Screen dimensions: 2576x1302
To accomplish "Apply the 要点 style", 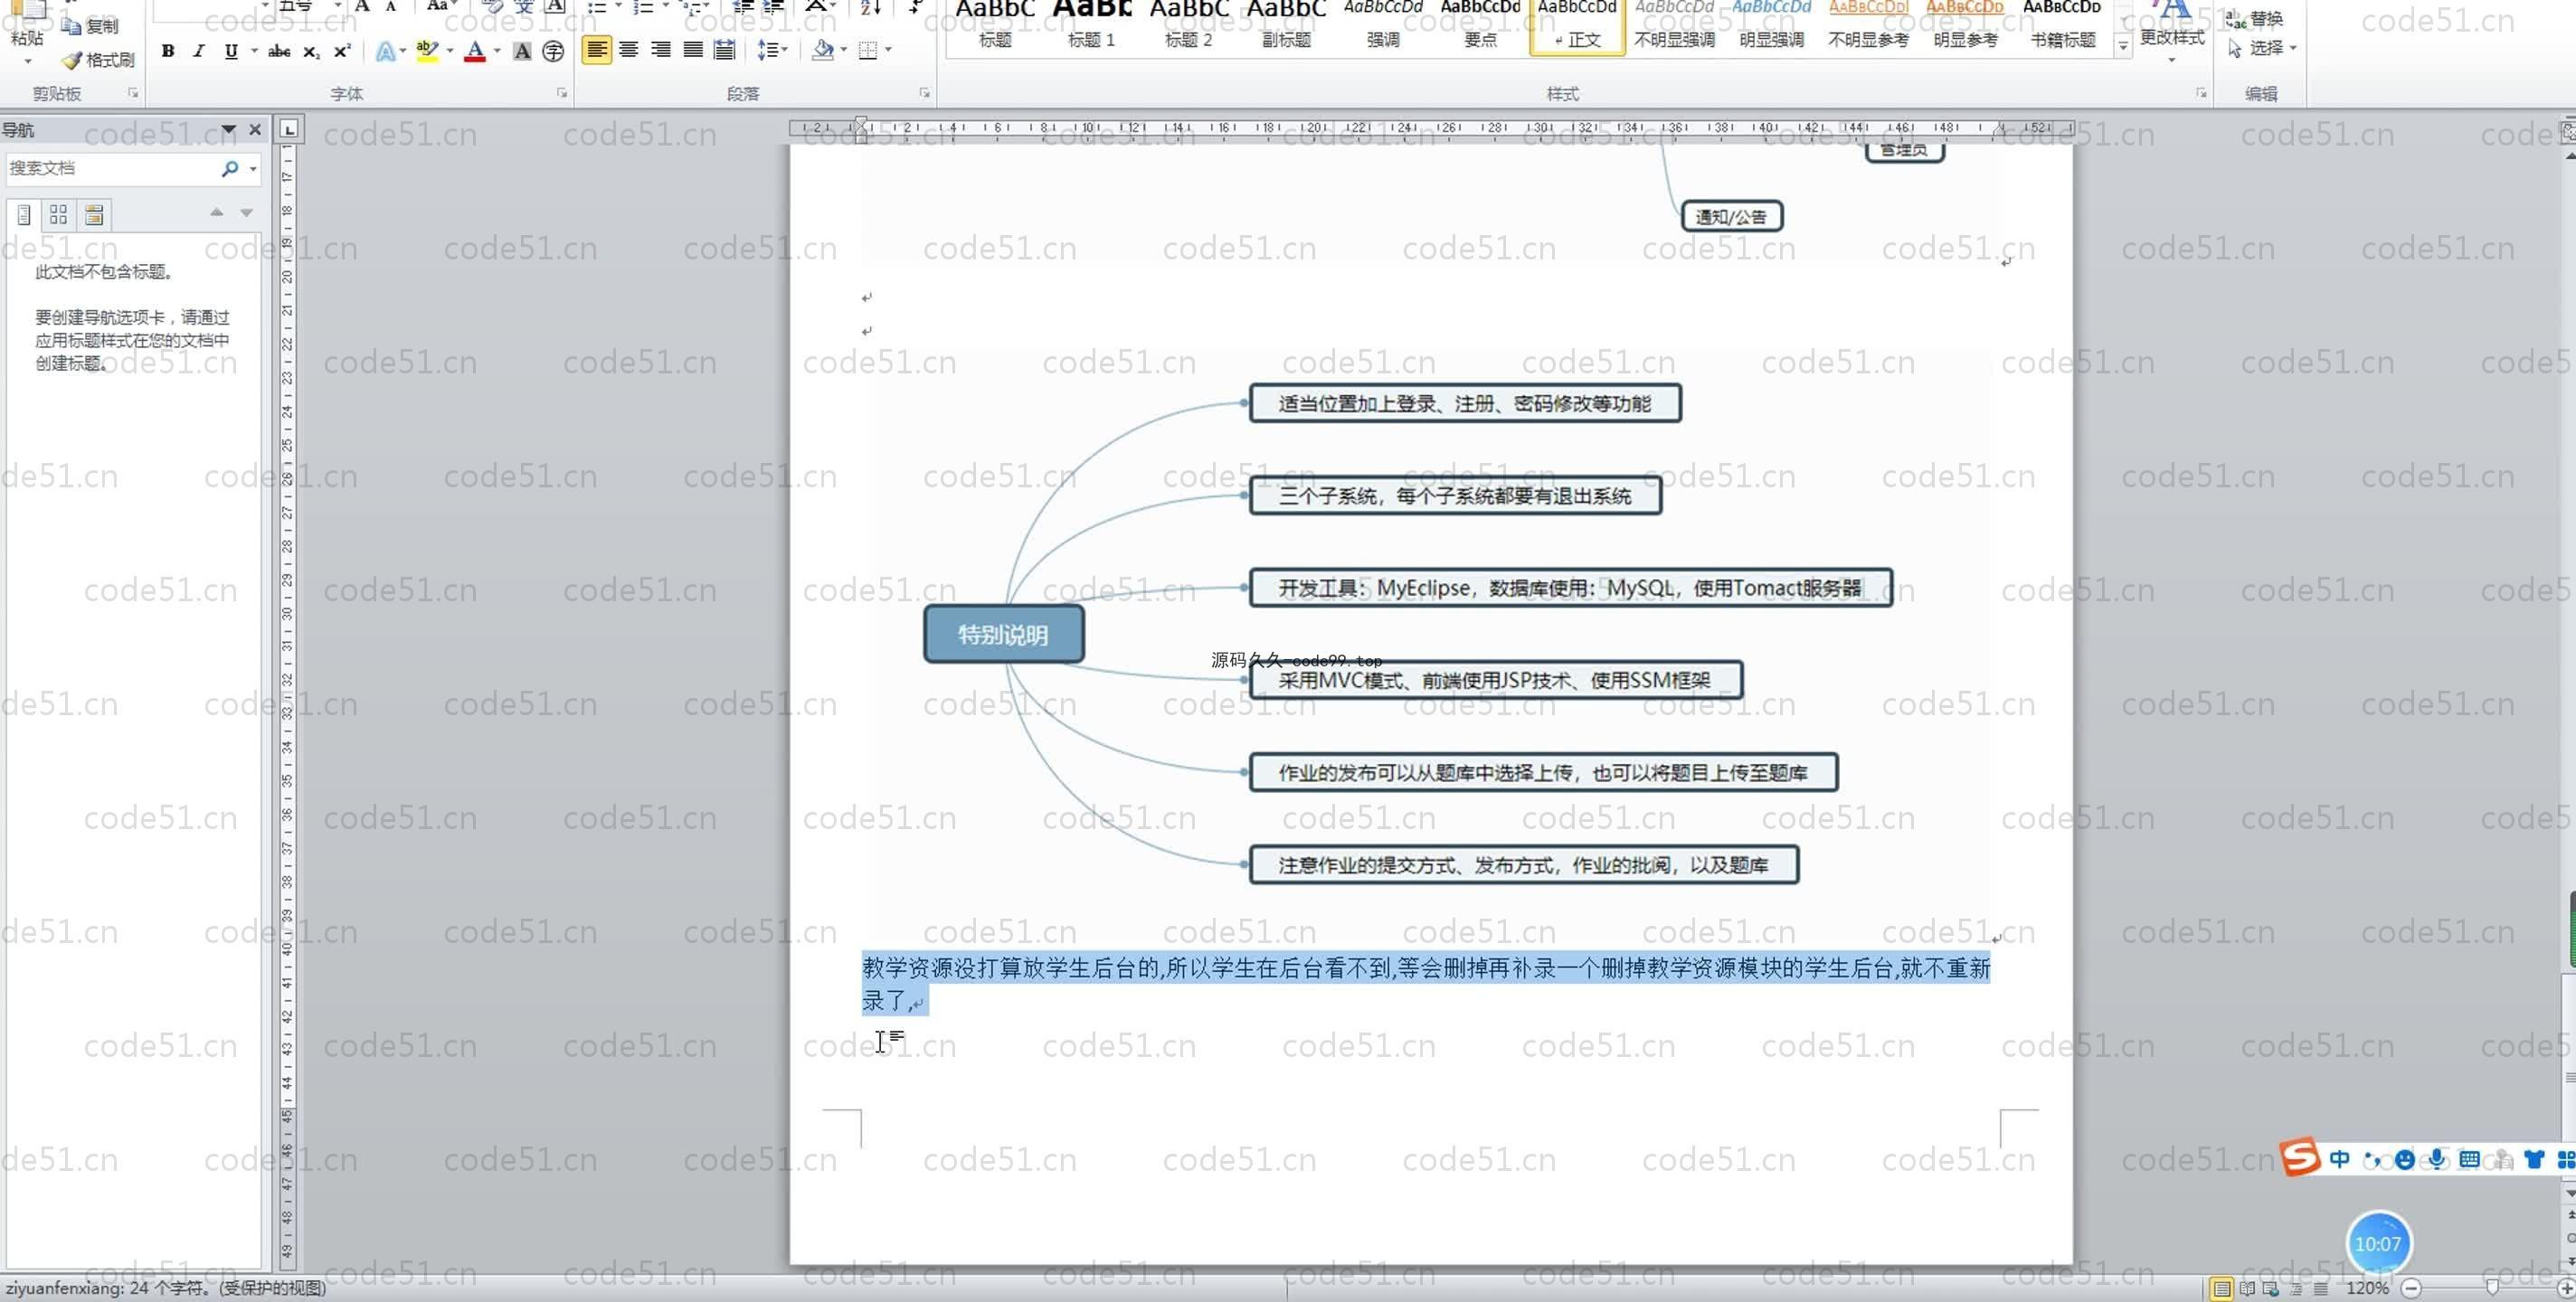I will tap(1480, 26).
